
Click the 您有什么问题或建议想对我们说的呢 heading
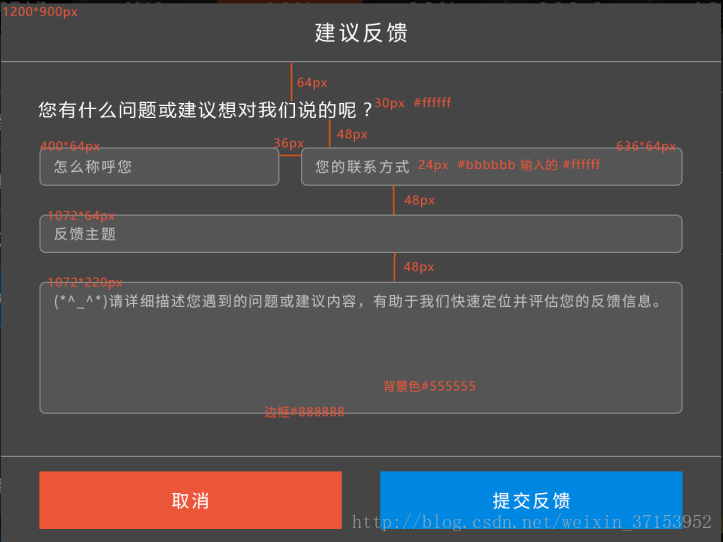point(205,110)
